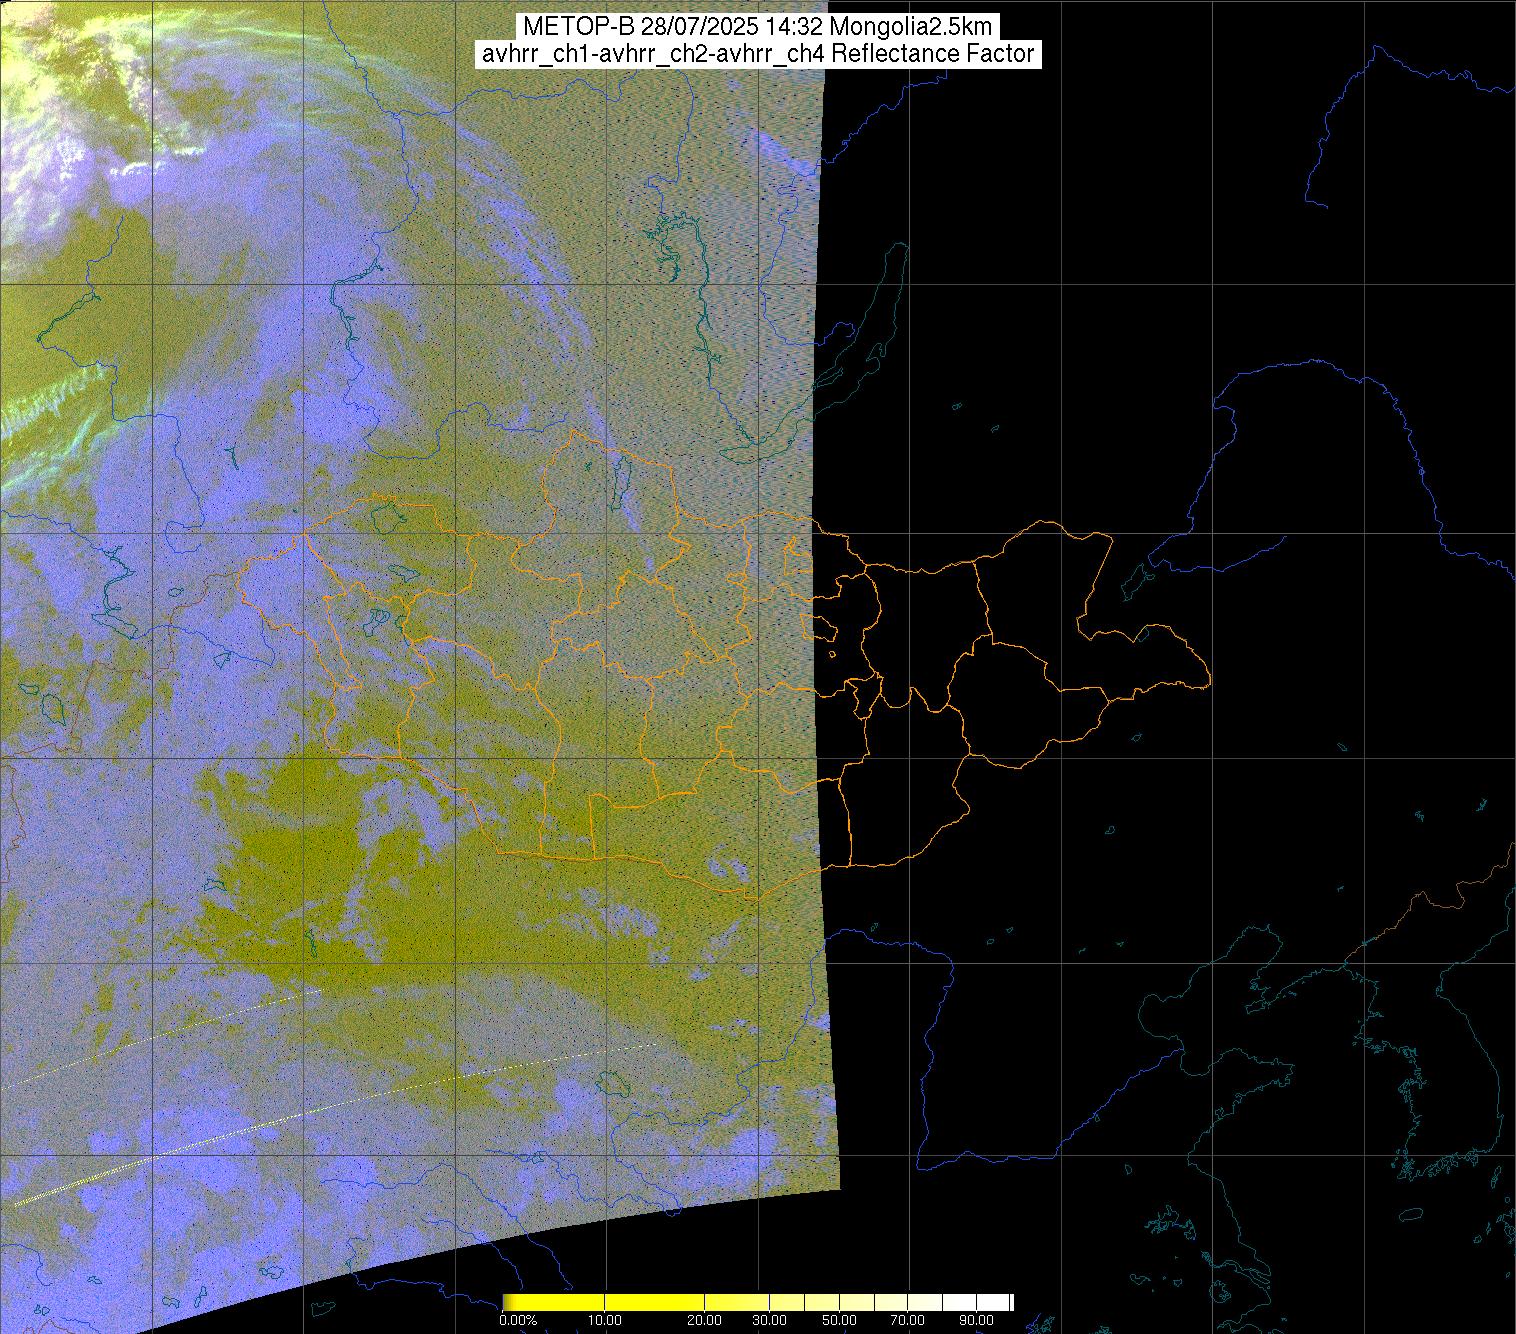Click the 90.00 tick label on the scale

point(975,1321)
